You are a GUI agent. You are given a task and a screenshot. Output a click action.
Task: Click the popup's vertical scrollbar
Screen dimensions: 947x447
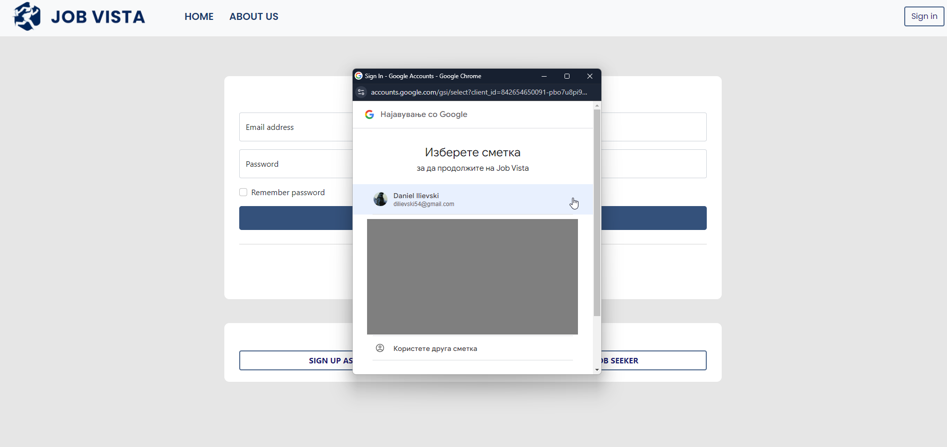[597, 210]
